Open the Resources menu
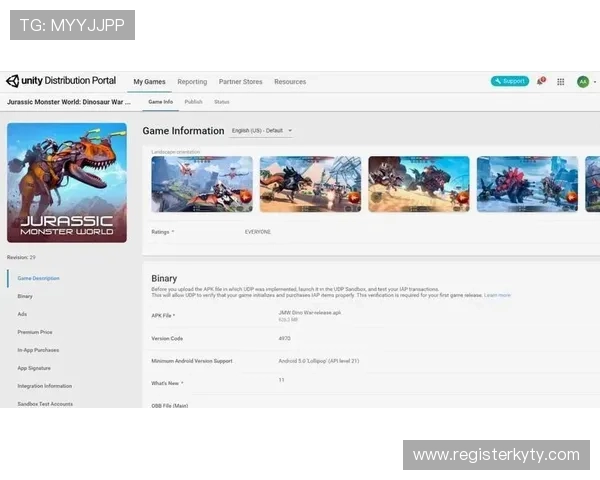This screenshot has width=600, height=480. tap(290, 82)
